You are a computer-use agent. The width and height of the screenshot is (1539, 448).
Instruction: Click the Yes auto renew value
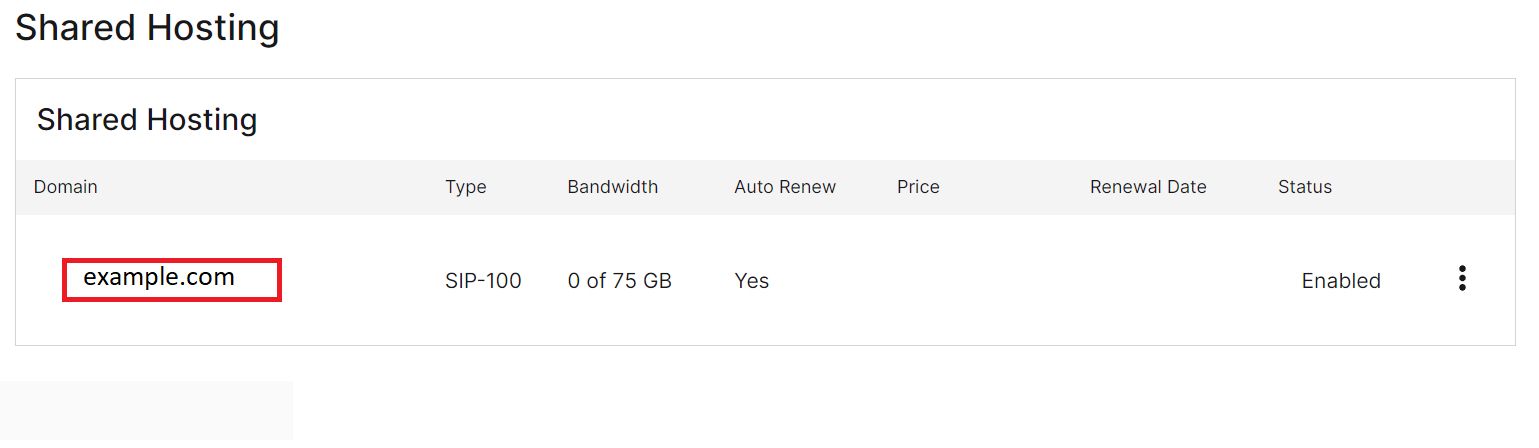(x=751, y=281)
